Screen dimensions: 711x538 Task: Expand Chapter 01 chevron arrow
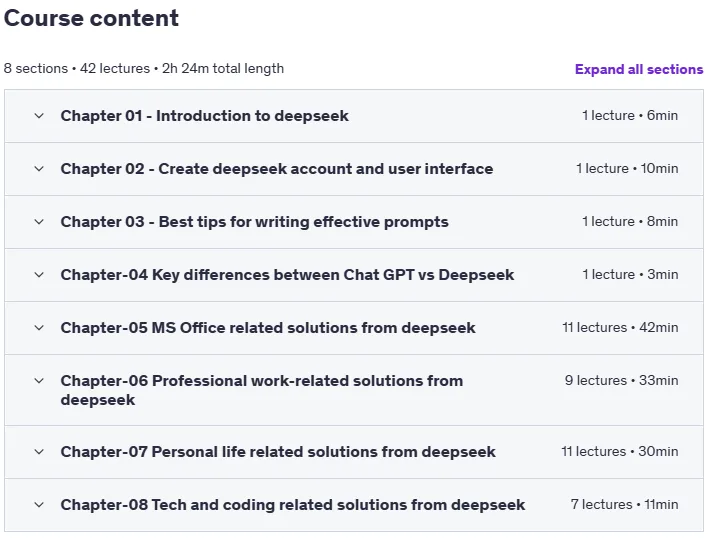39,116
